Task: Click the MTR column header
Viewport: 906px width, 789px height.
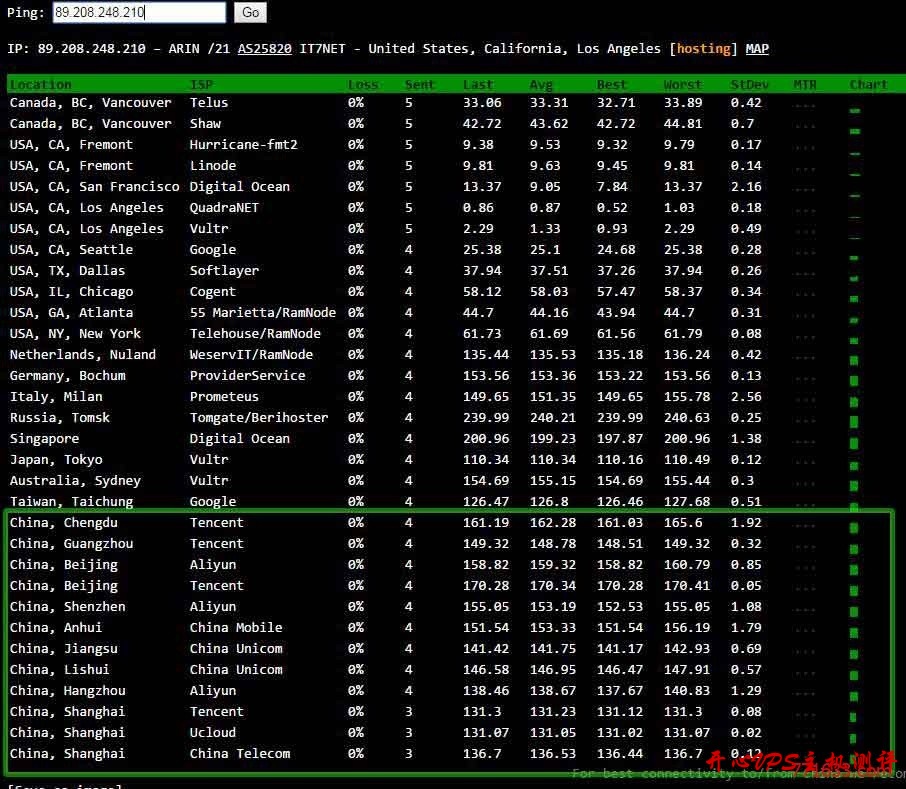Action: click(x=805, y=85)
